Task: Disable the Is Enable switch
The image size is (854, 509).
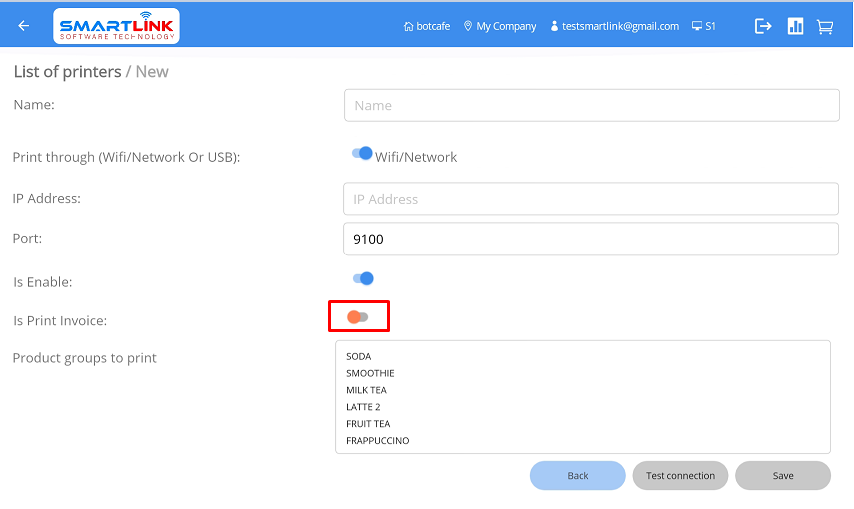Action: 362,279
